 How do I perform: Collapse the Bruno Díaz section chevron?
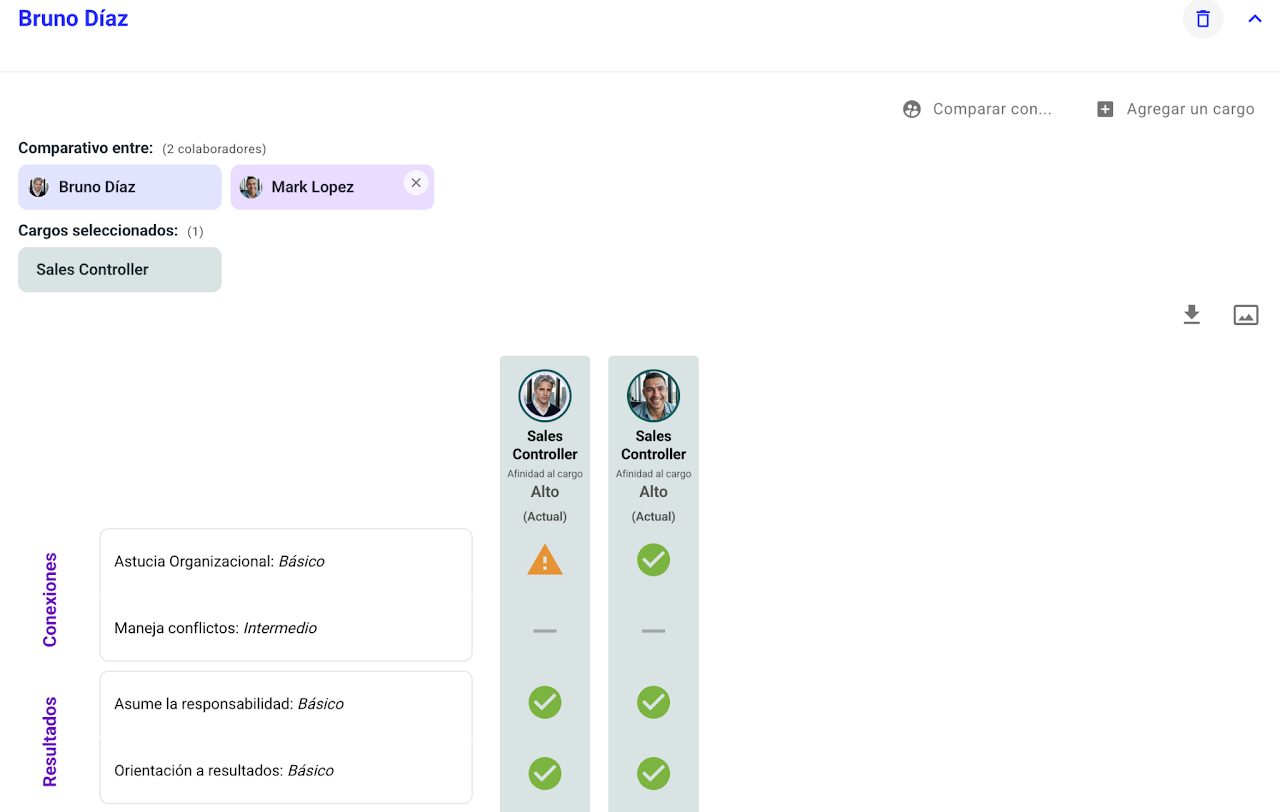point(1255,19)
